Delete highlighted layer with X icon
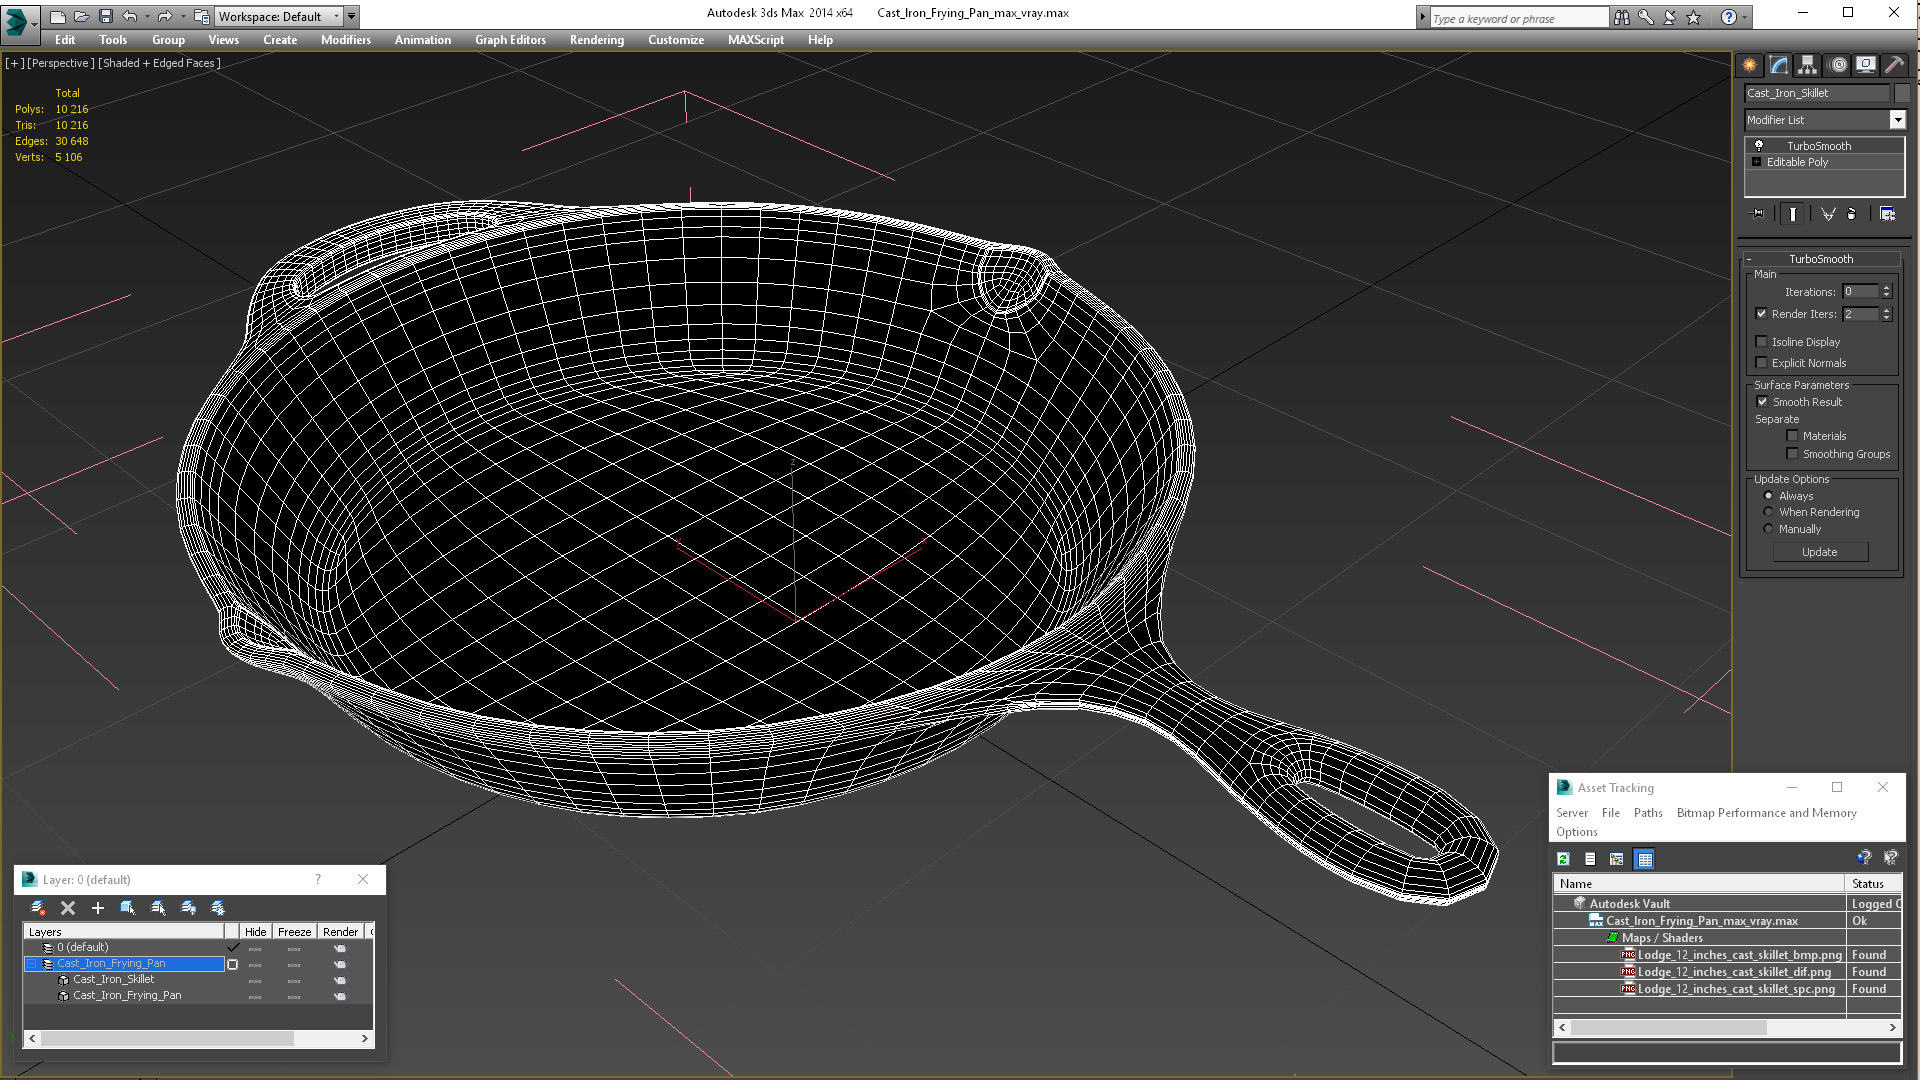Image resolution: width=1920 pixels, height=1080 pixels. (x=68, y=908)
